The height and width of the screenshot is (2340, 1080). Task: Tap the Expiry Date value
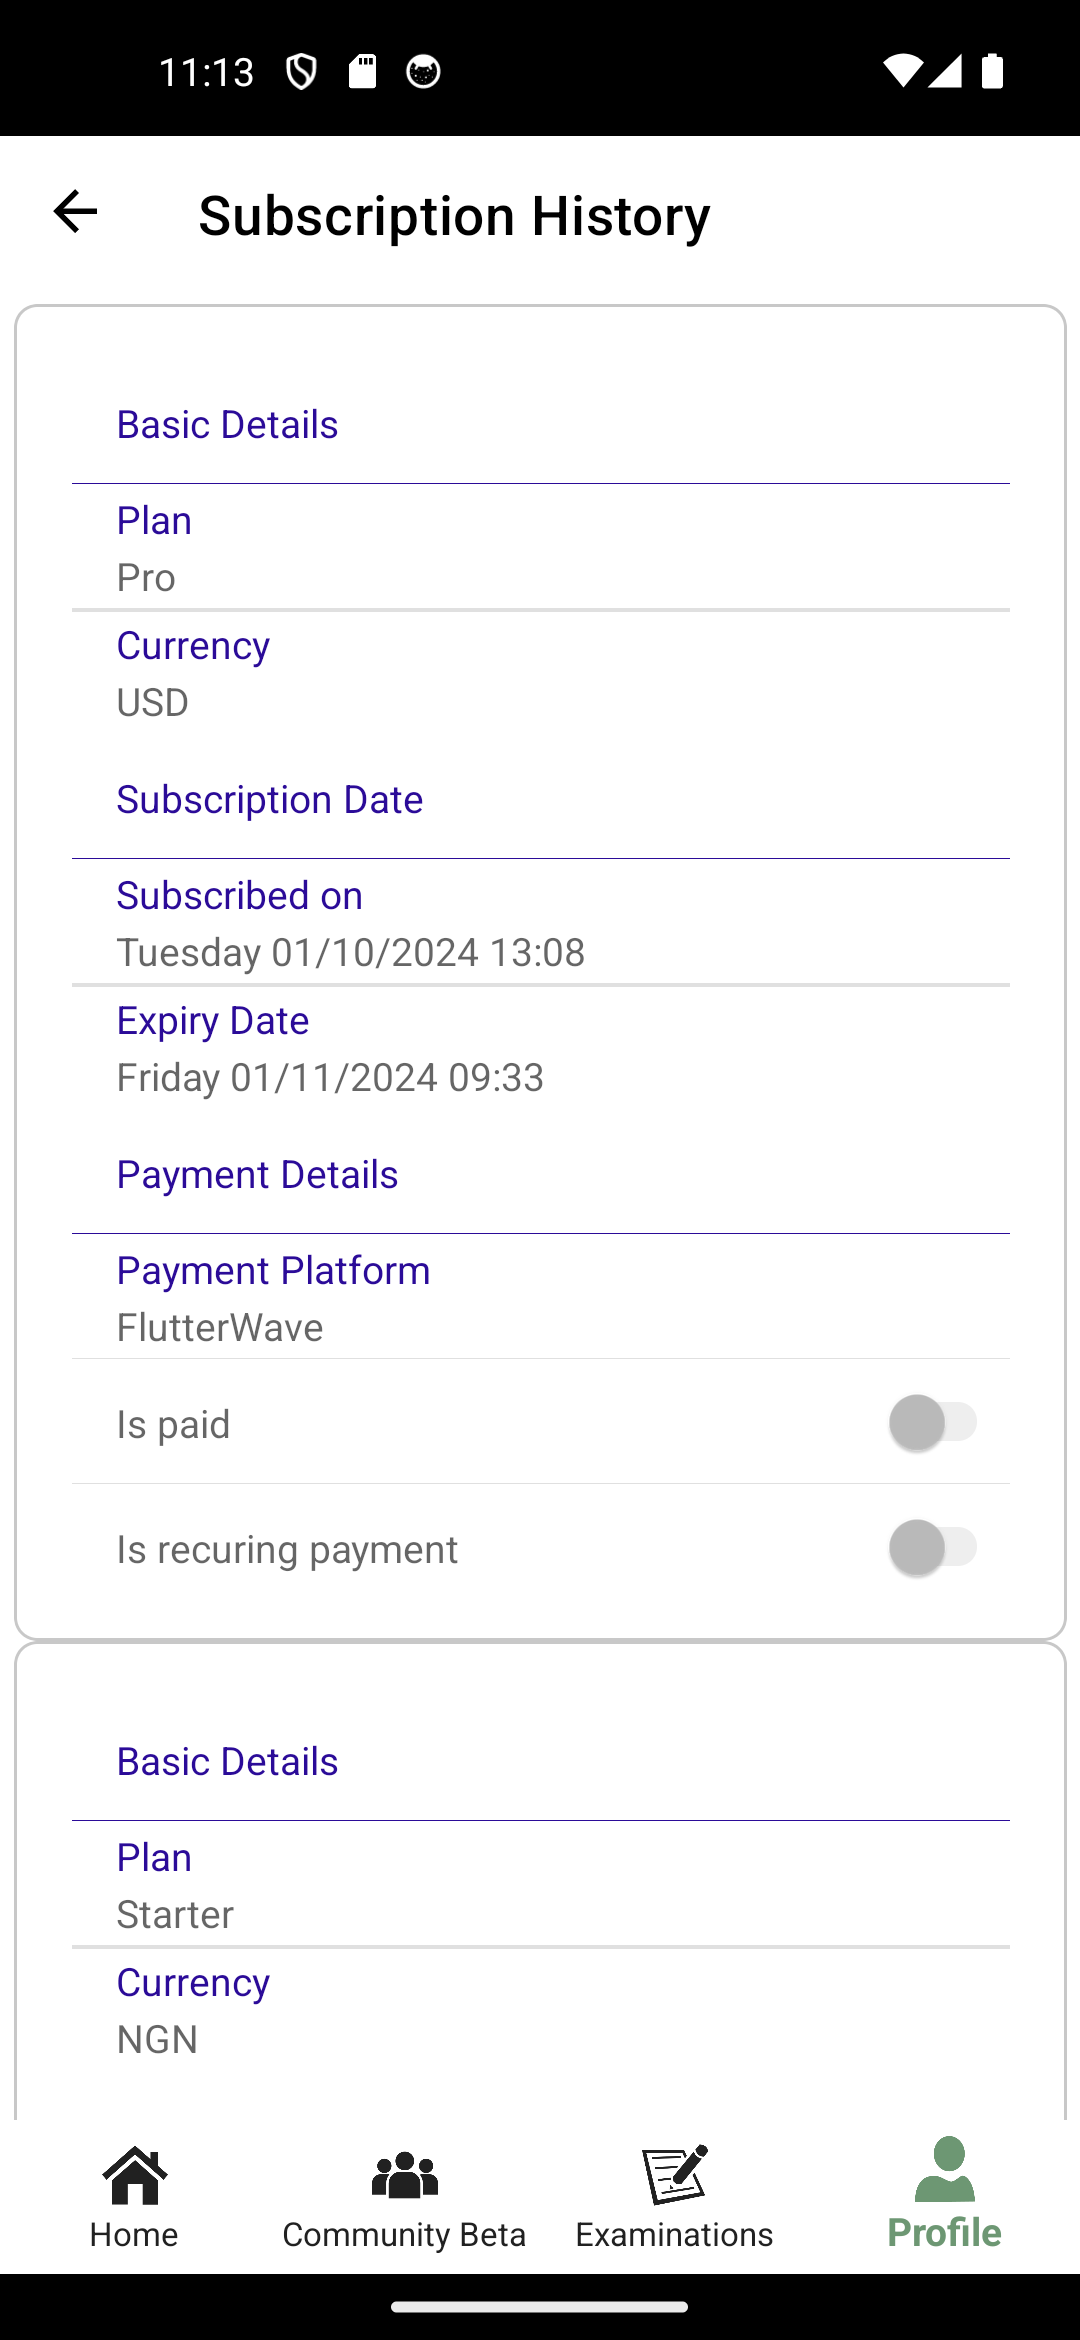(x=330, y=1078)
